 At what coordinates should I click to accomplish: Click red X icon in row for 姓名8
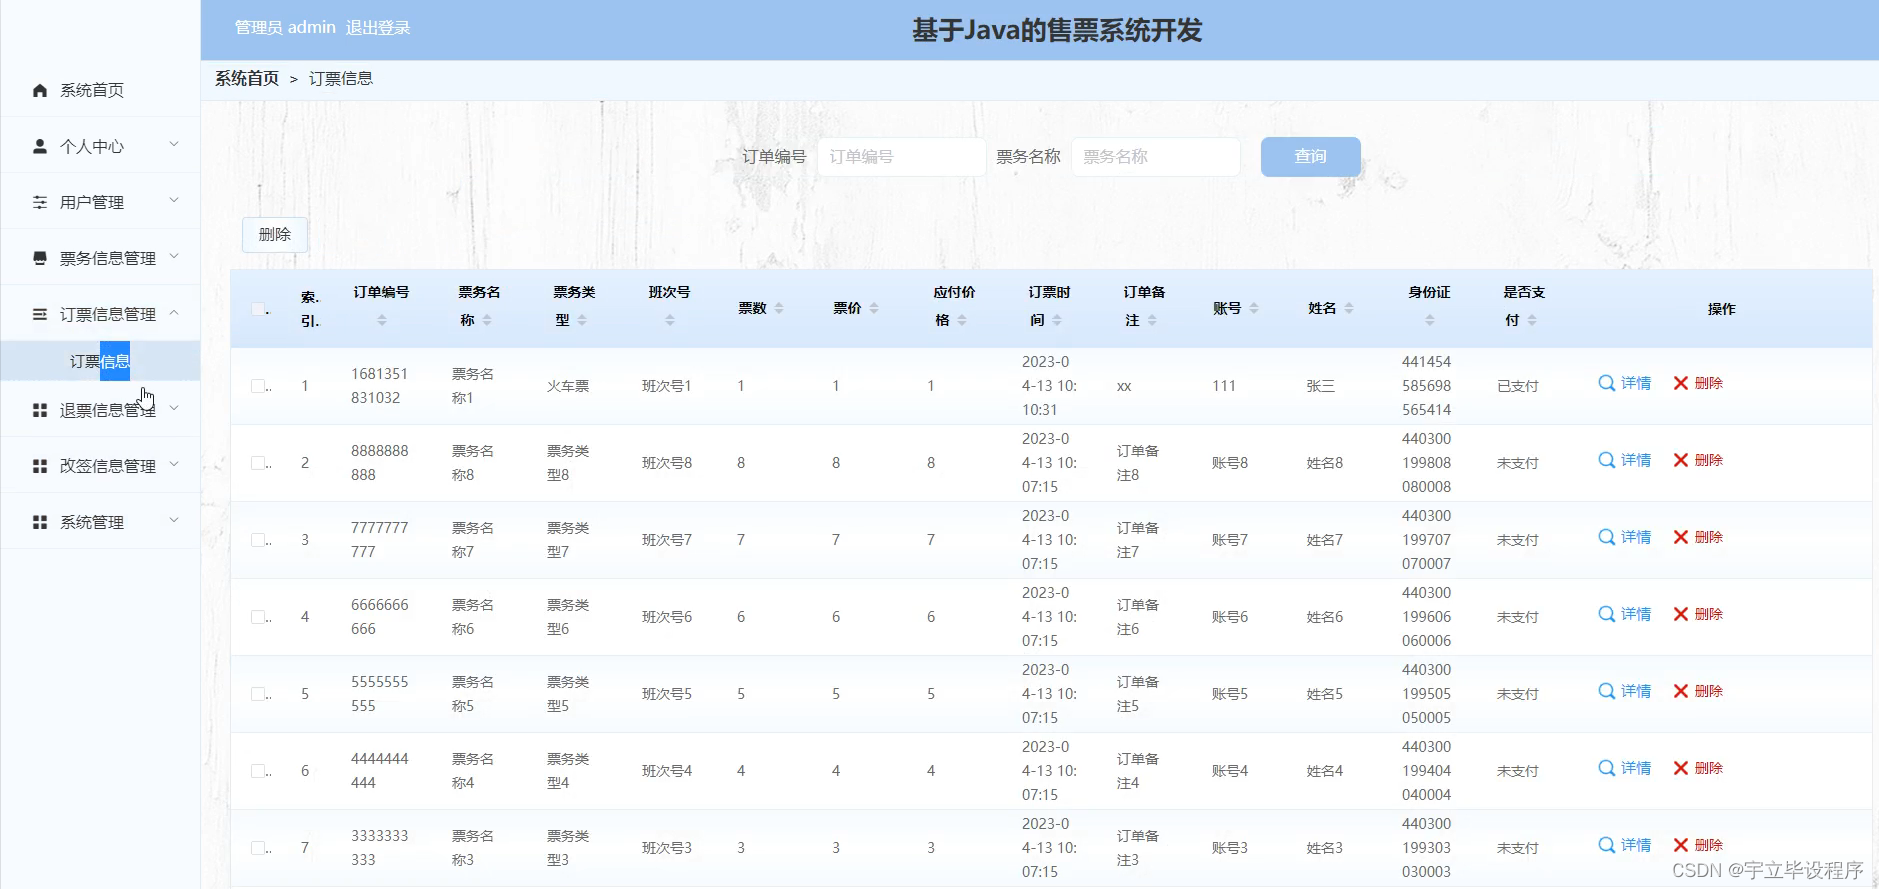point(1681,460)
